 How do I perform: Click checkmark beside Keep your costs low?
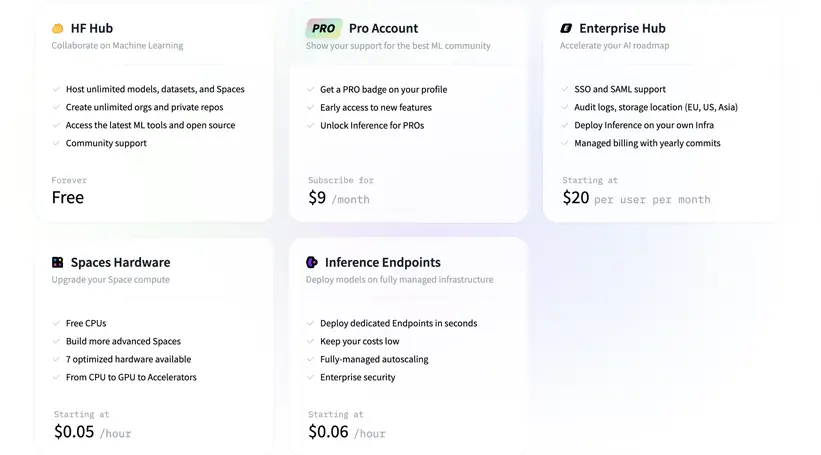tap(311, 342)
